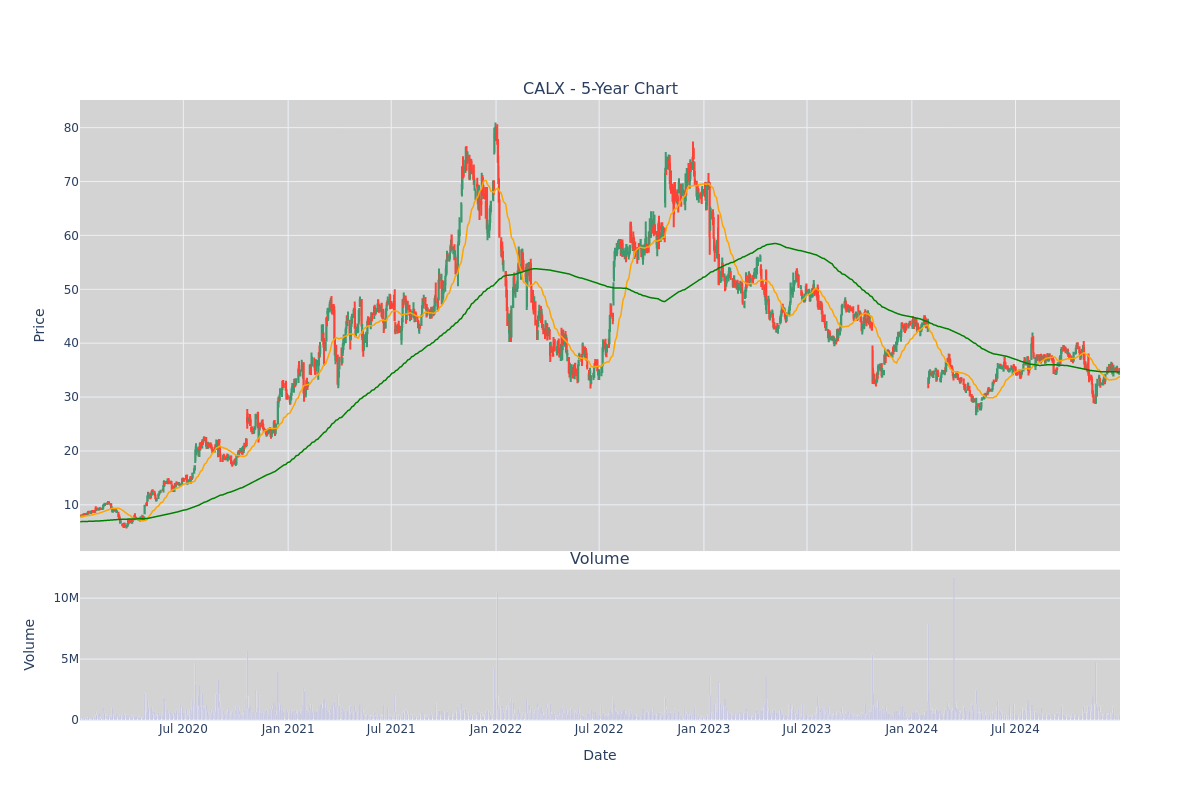Screen dimensions: 1200x800
Task: Click the 20 price tick label
Action: pos(71,451)
